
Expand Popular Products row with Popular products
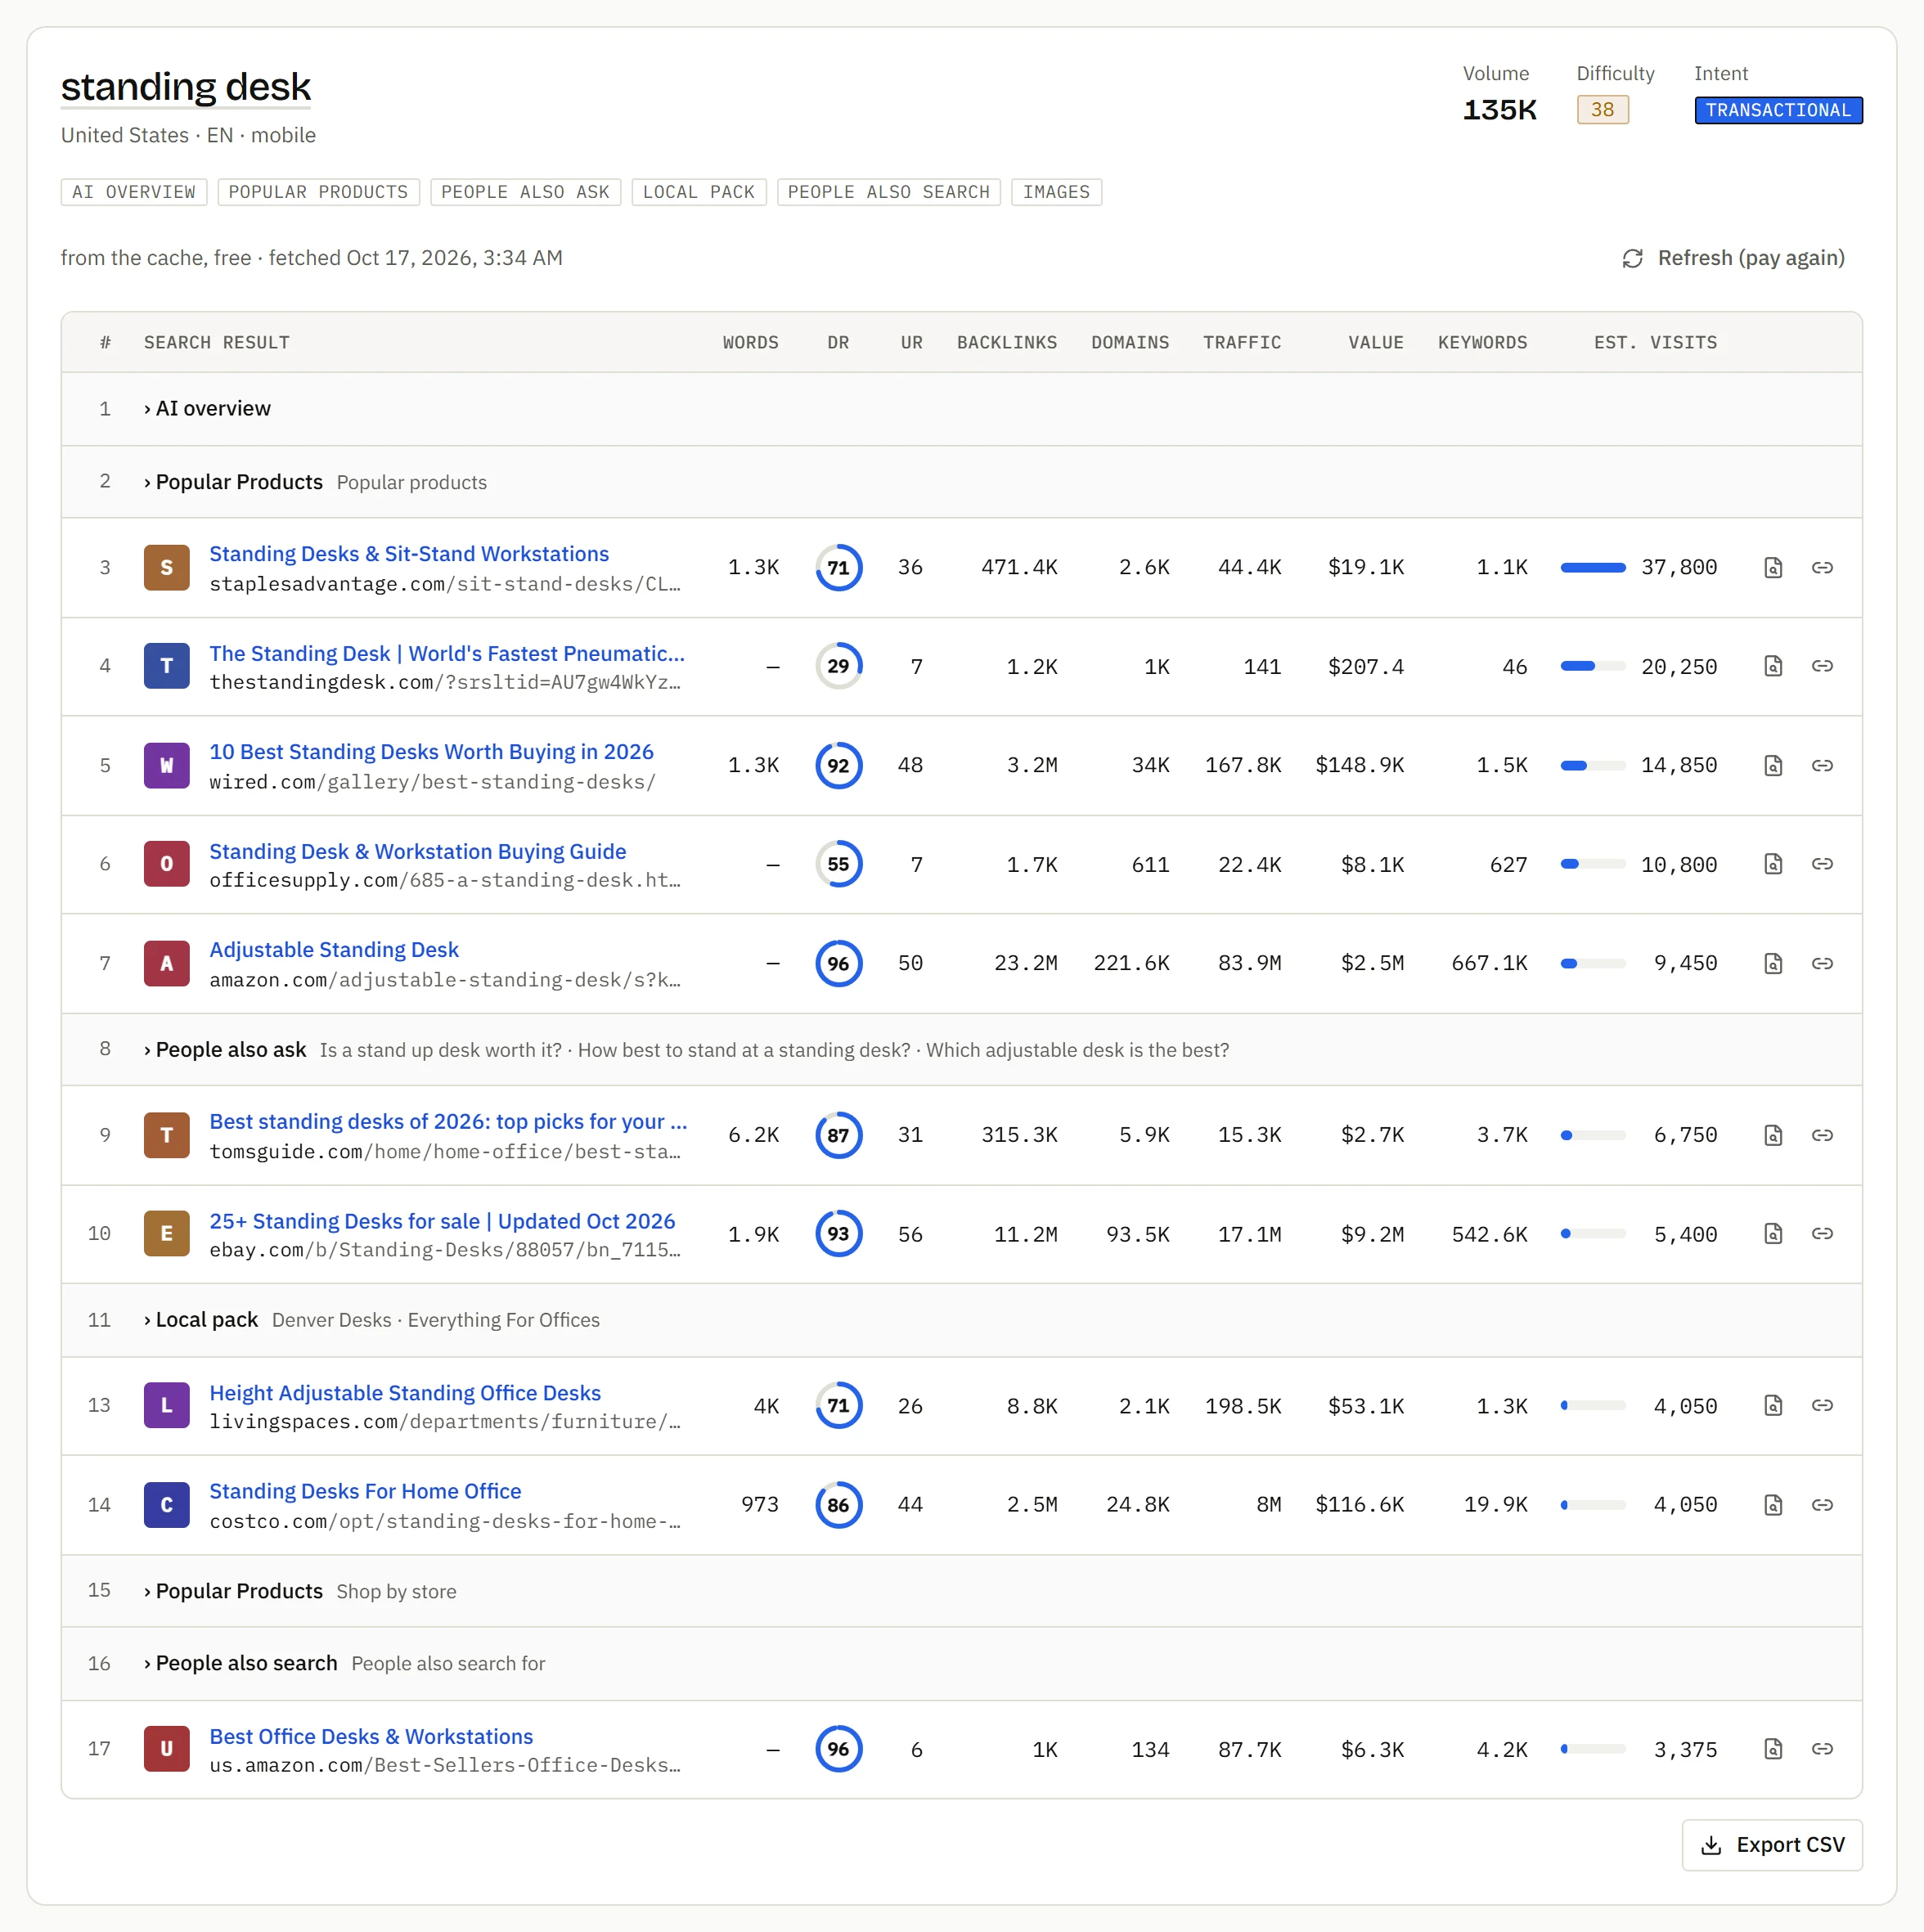(x=961, y=482)
